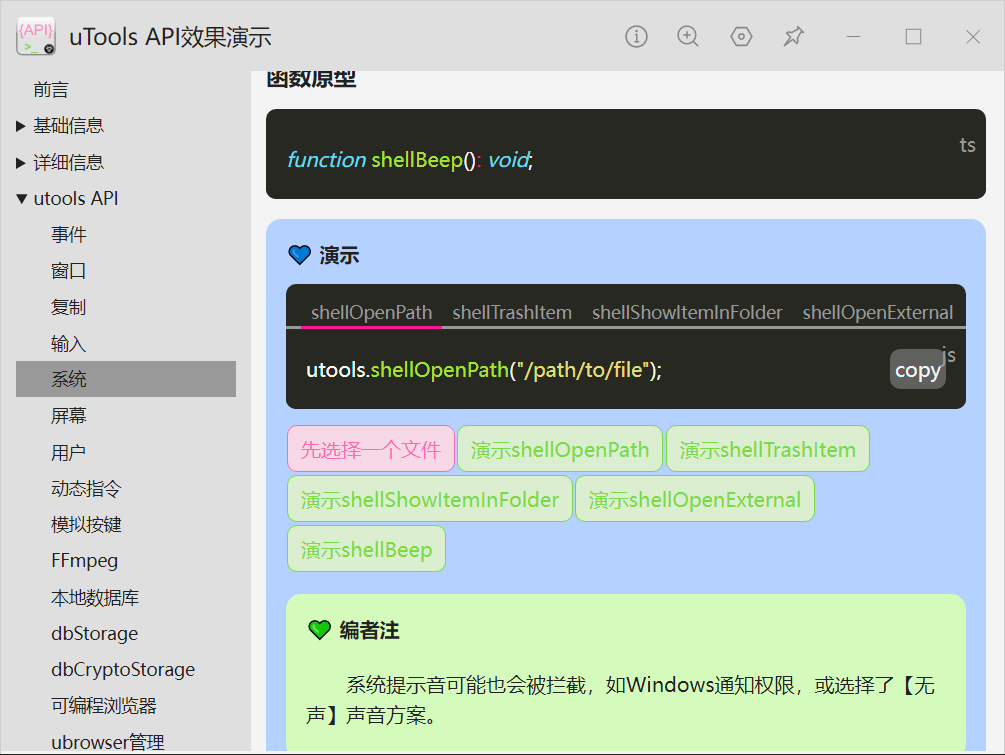Image resolution: width=1005 pixels, height=755 pixels.
Task: Select dbStorage in the sidebar
Action: pyautogui.click(x=94, y=633)
